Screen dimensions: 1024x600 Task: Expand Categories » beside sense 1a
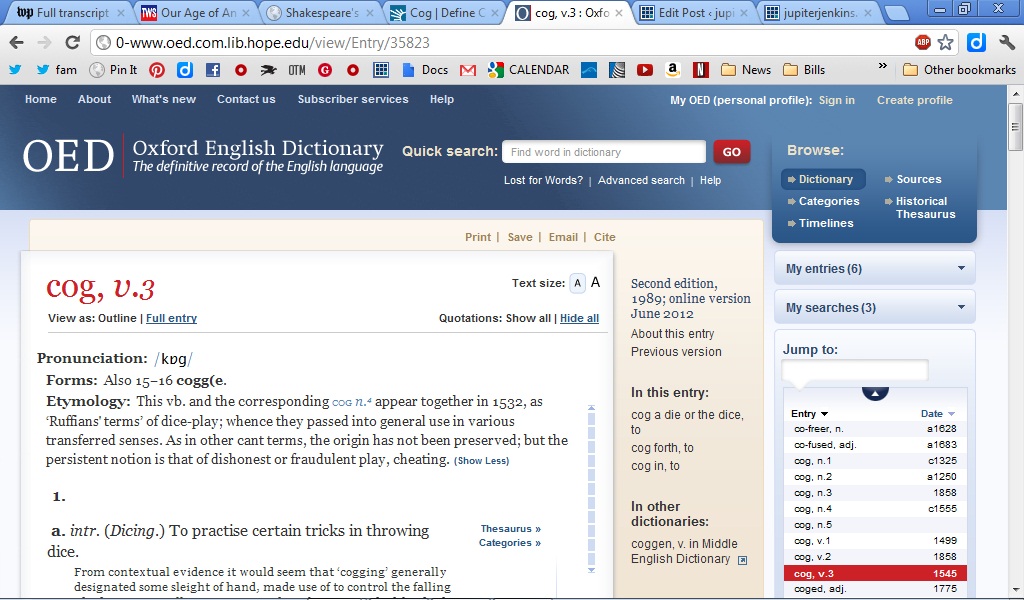click(x=509, y=543)
